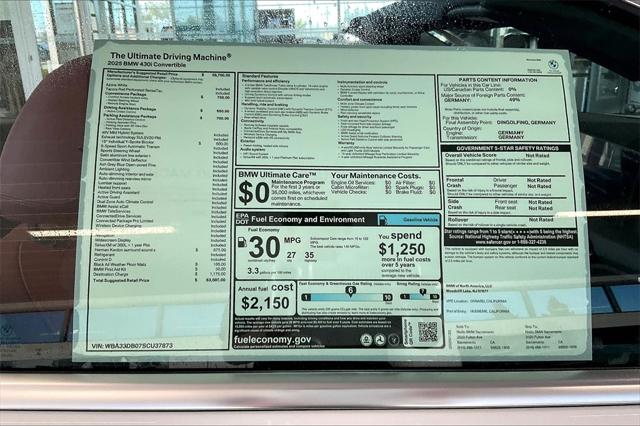Click the last agency seal before QR code
This screenshot has width=640, height=426.
pyautogui.click(x=393, y=339)
